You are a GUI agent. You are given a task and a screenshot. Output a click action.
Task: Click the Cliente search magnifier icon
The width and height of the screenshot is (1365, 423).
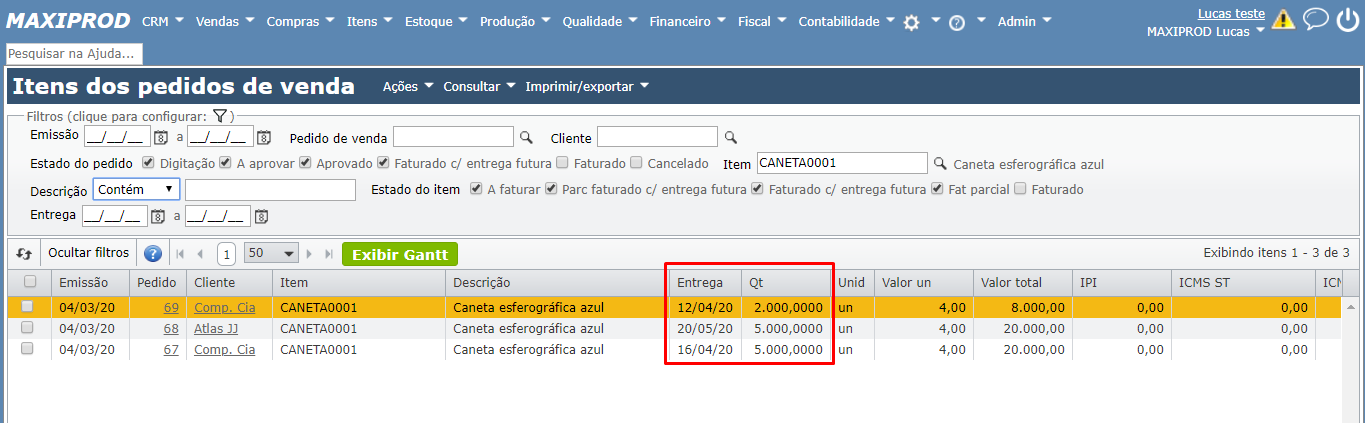tap(731, 138)
